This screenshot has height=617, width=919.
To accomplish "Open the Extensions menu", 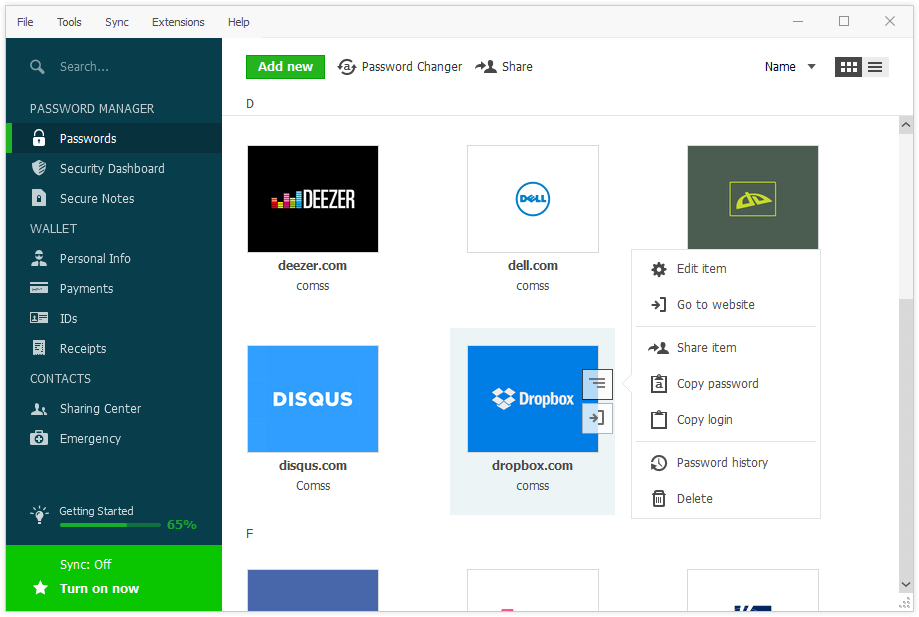I will [x=178, y=21].
